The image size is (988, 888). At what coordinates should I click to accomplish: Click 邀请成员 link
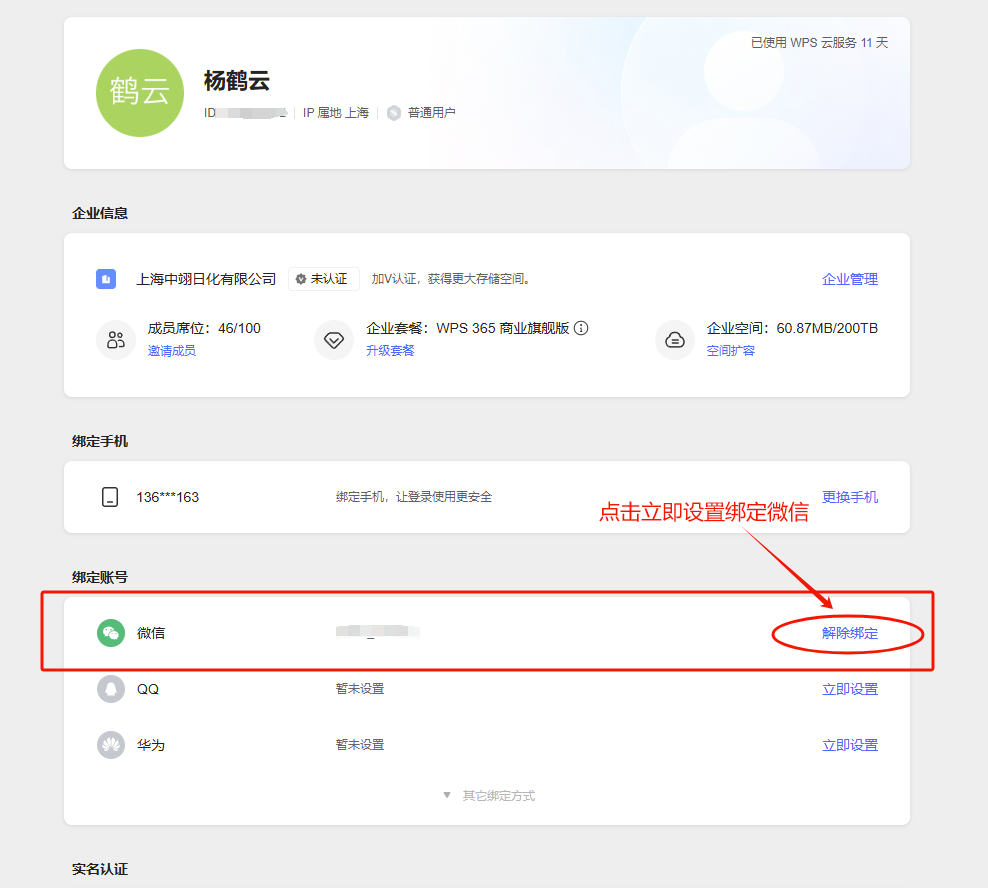pos(172,350)
